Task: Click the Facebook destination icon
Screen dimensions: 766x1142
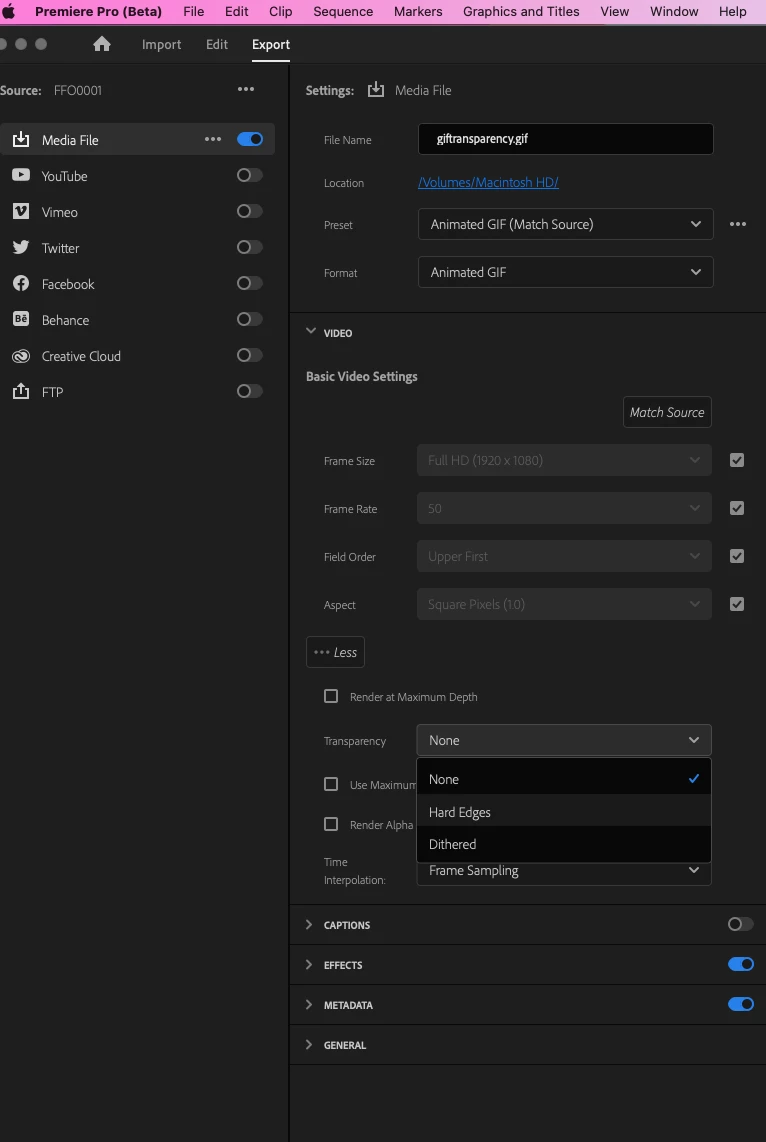Action: coord(21,283)
